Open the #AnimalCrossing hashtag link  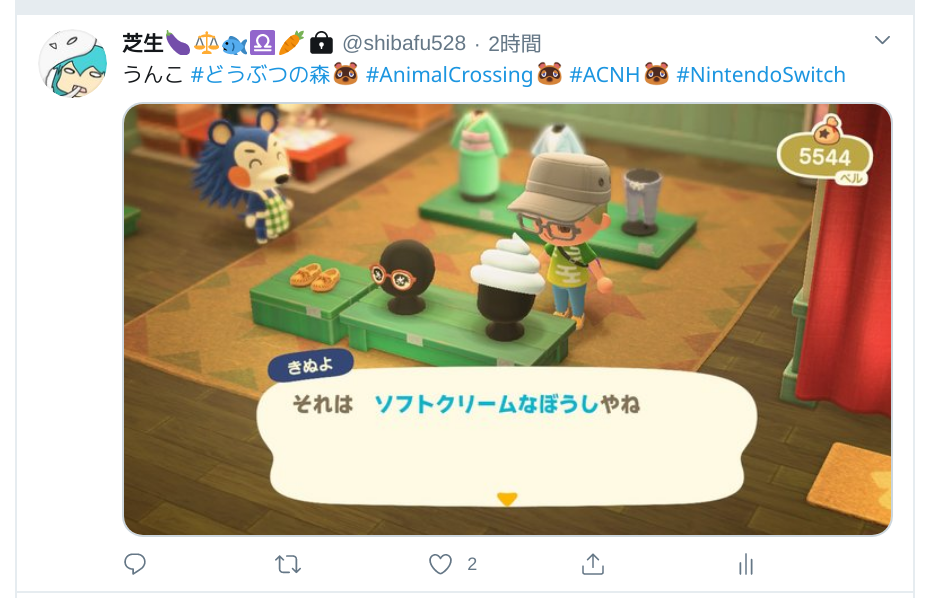point(450,75)
